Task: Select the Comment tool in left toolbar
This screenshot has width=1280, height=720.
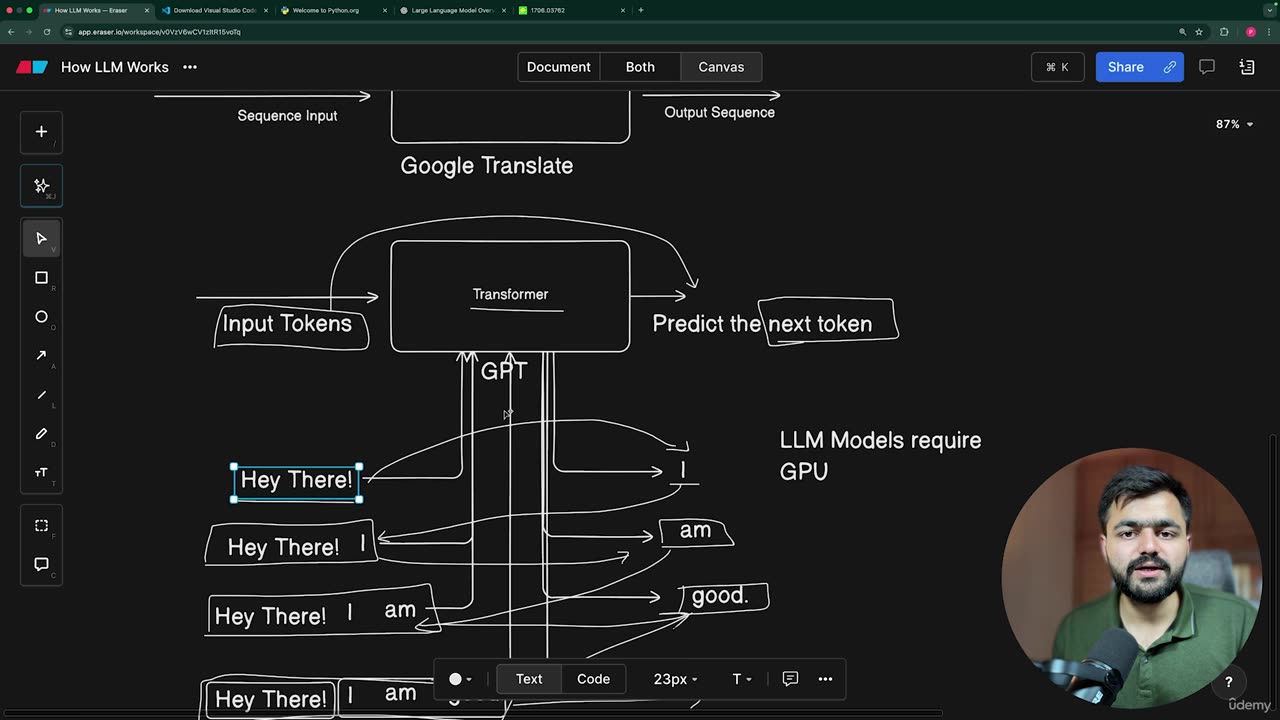Action: click(41, 564)
